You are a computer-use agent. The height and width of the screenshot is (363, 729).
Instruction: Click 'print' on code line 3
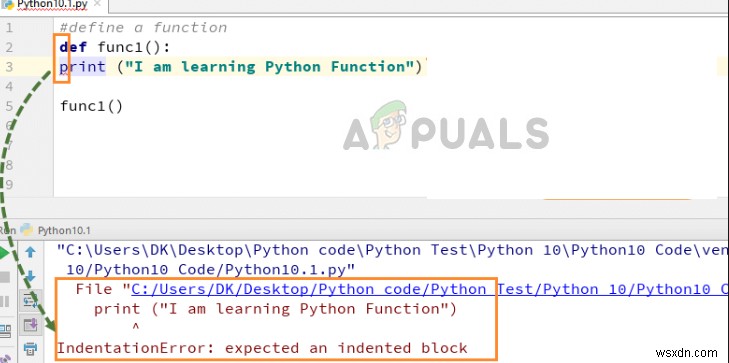point(82,67)
